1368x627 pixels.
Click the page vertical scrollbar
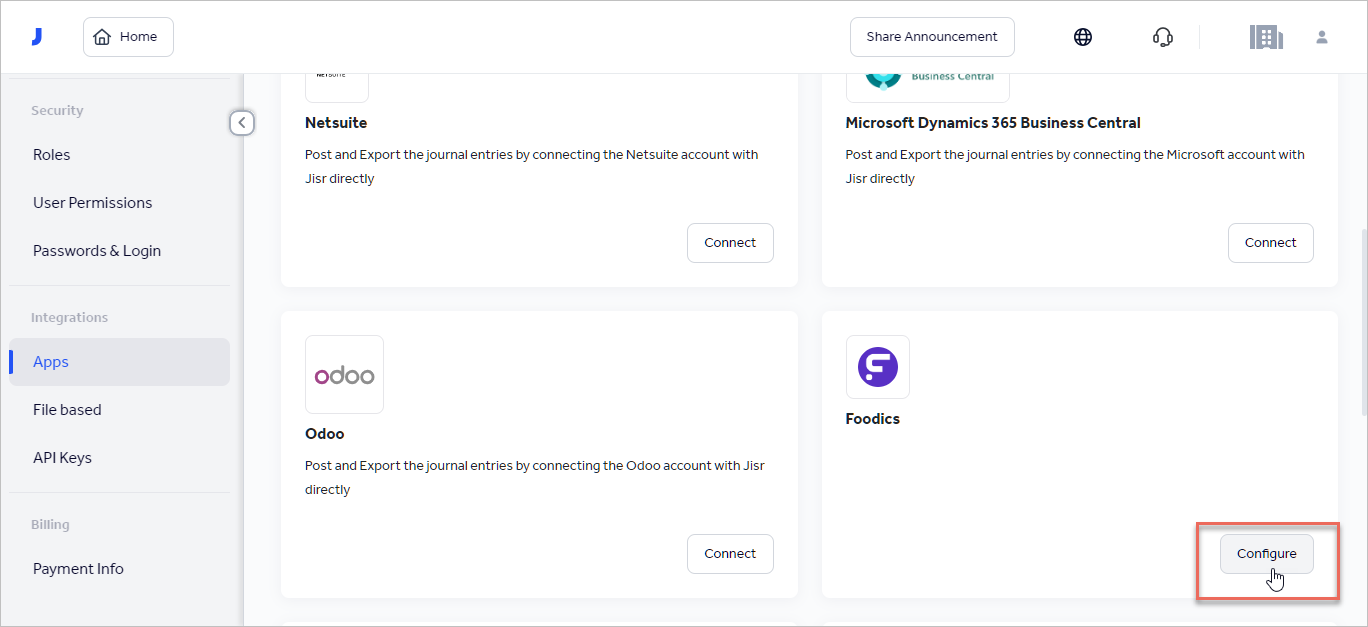pyautogui.click(x=1362, y=320)
